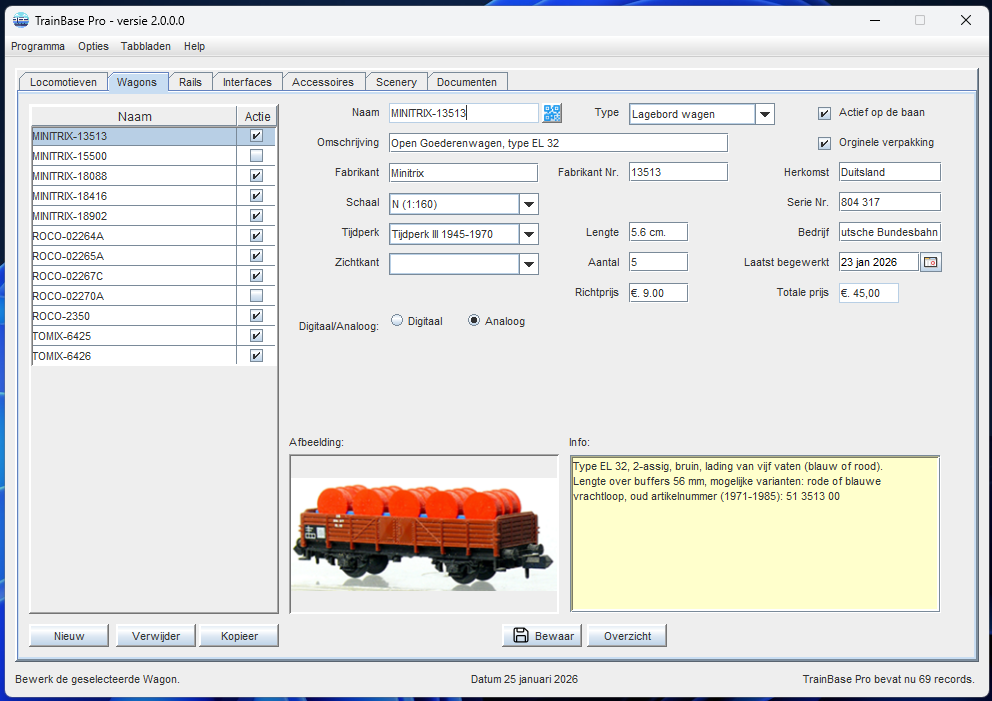Open the Opties menu

93,46
